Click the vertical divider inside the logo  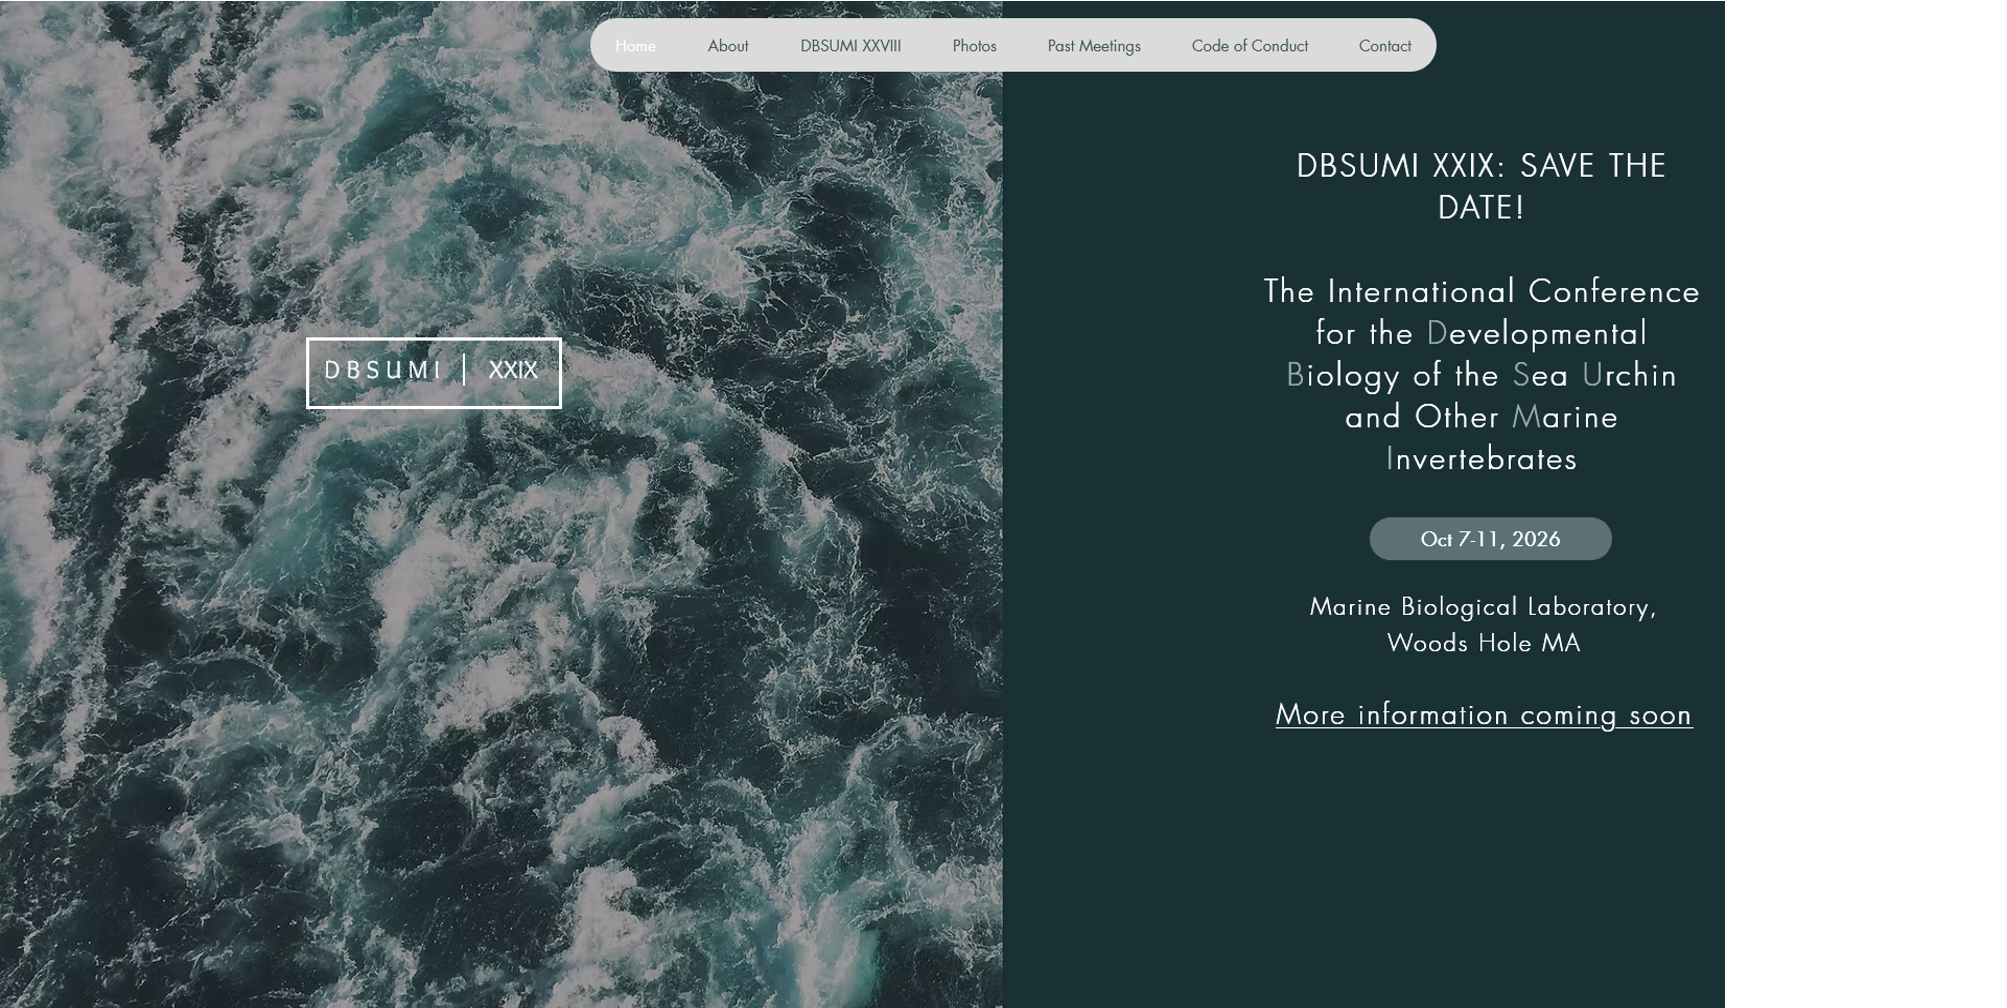coord(464,370)
